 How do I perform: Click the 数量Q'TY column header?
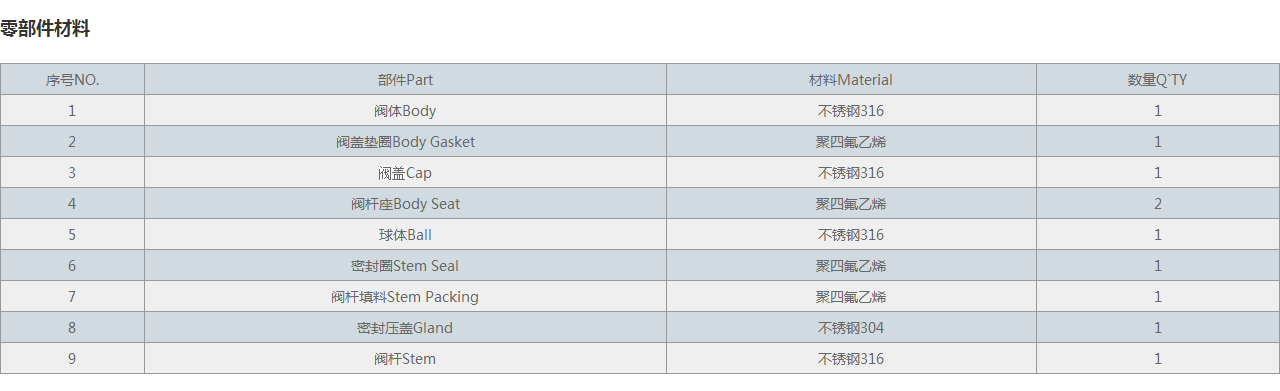(x=1158, y=80)
